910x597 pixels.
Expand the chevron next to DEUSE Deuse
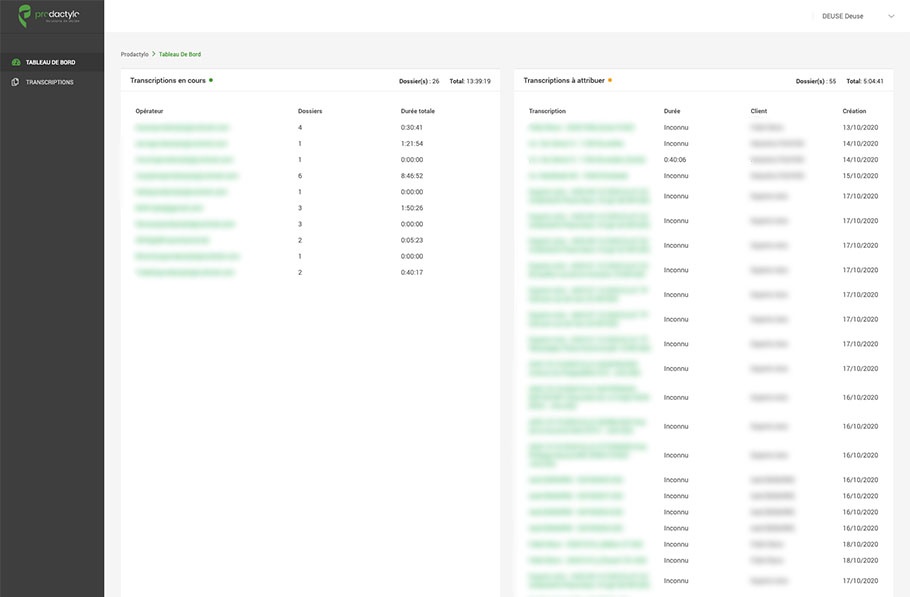890,16
